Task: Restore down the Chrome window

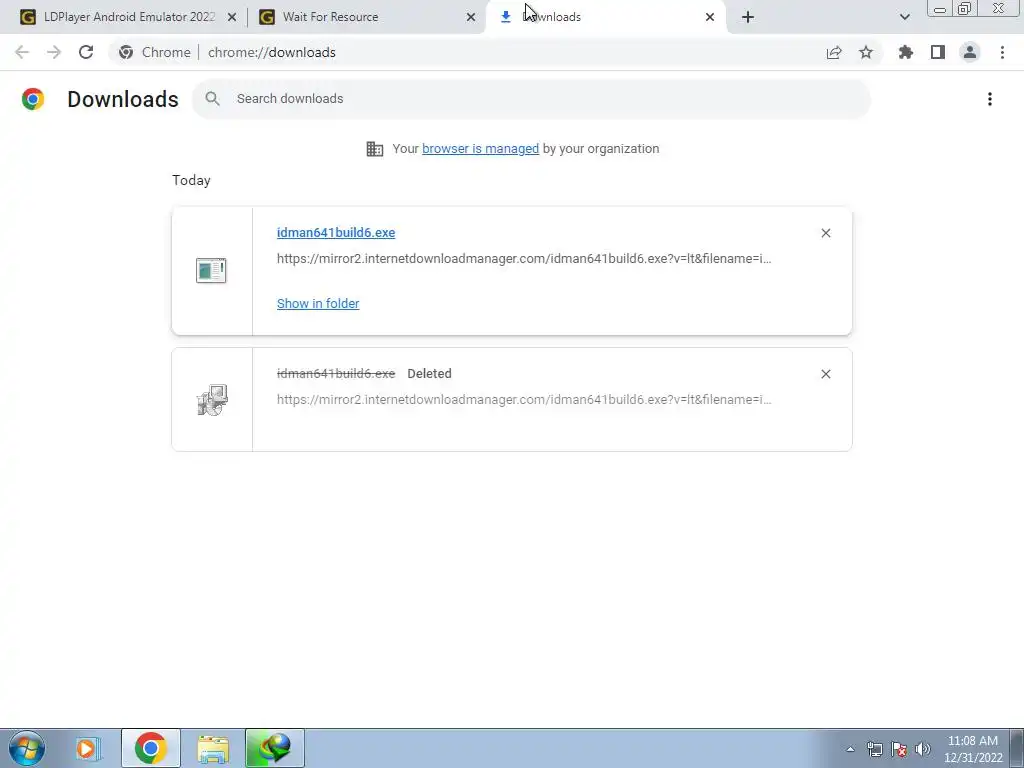Action: click(x=965, y=9)
